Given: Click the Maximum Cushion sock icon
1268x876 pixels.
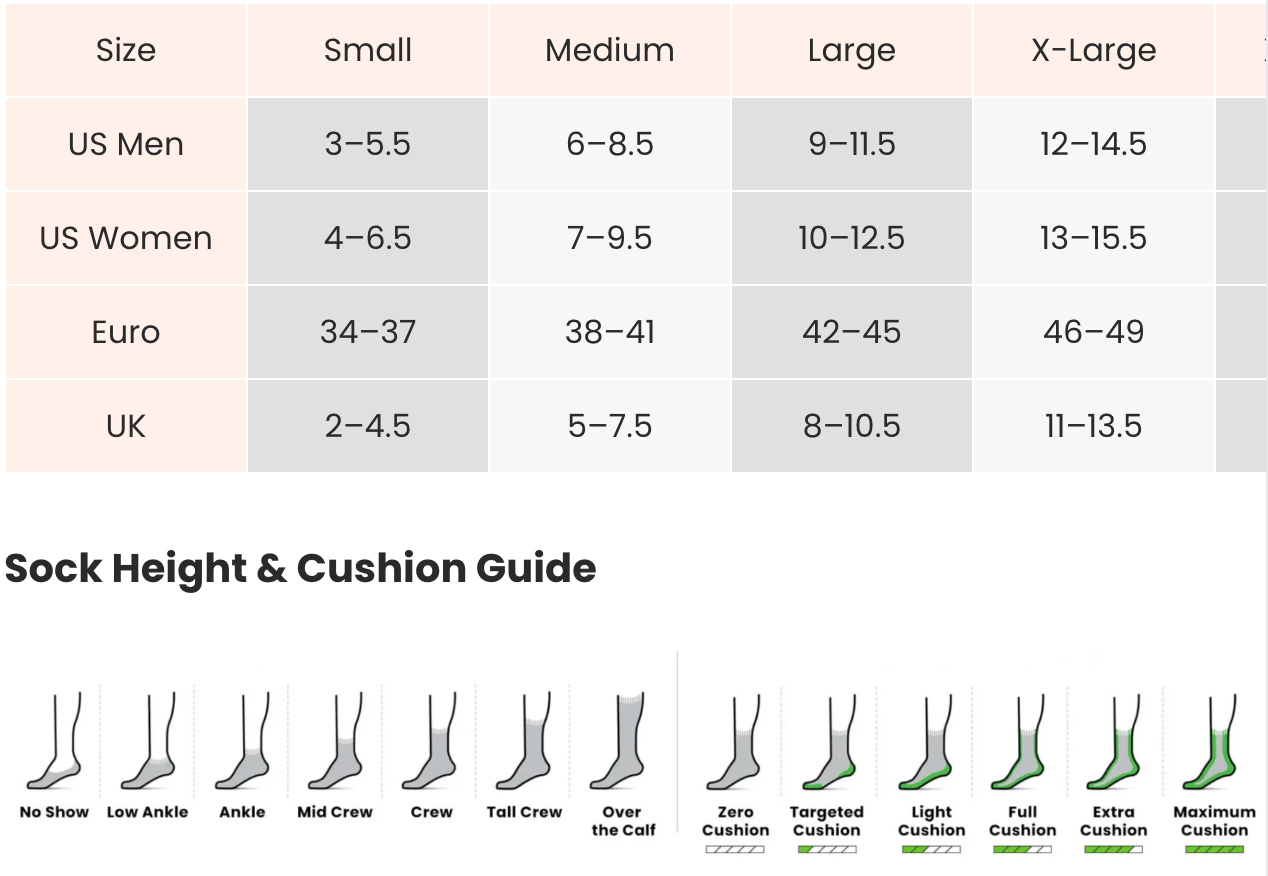Looking at the screenshot, I should pyautogui.click(x=1210, y=741).
